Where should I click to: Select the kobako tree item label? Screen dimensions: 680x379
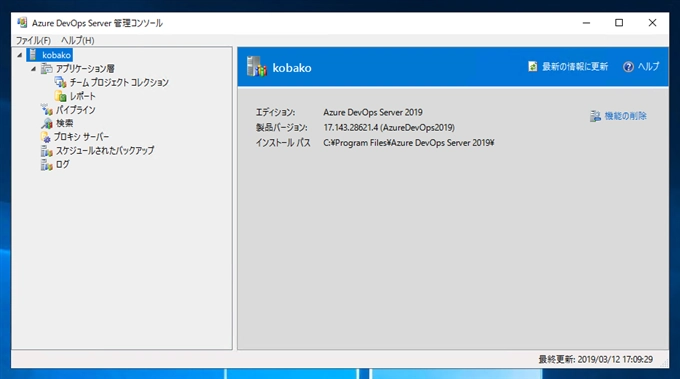coord(56,55)
